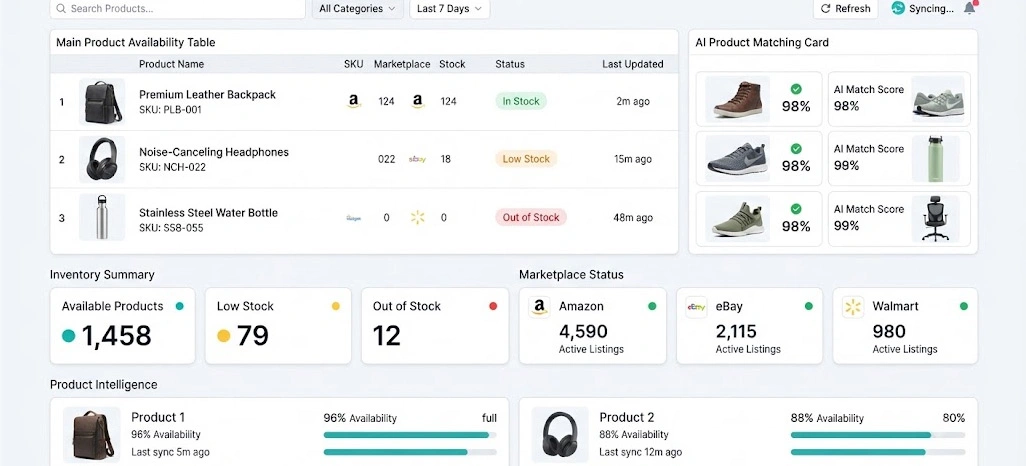Click Walmart spark icon in water bottle row
This screenshot has width=1026, height=466.
[x=417, y=217]
